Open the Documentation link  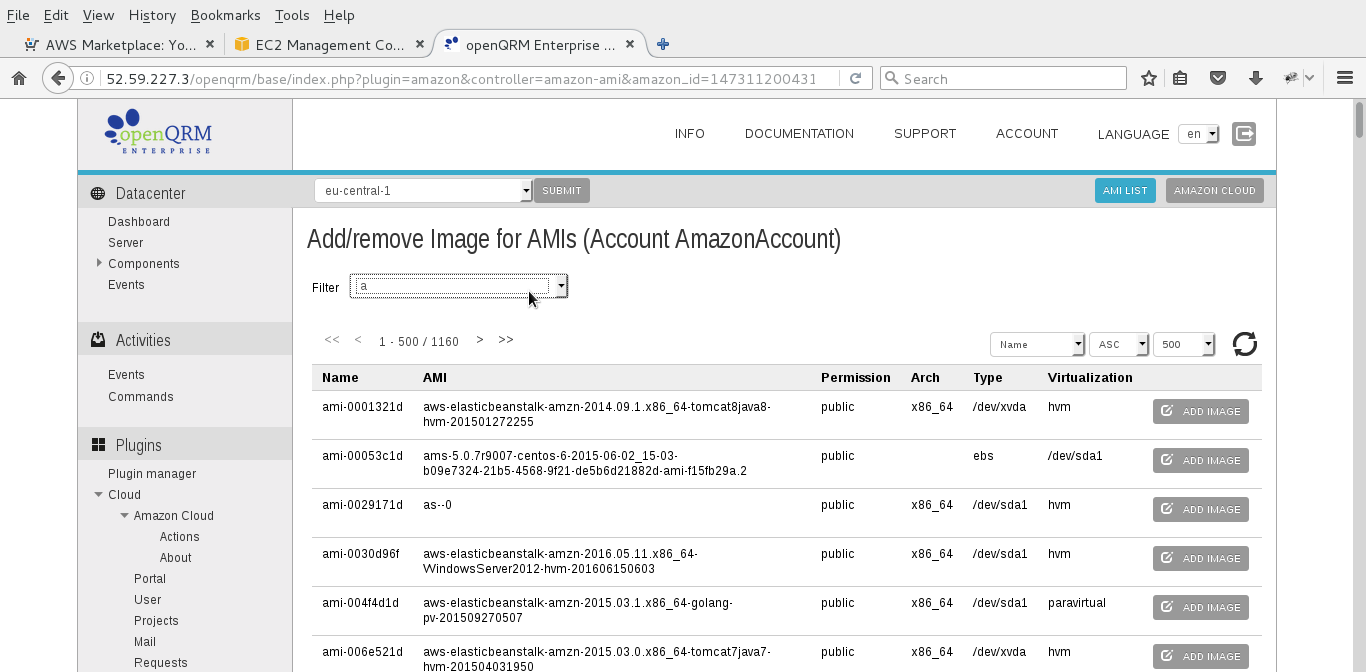(799, 133)
